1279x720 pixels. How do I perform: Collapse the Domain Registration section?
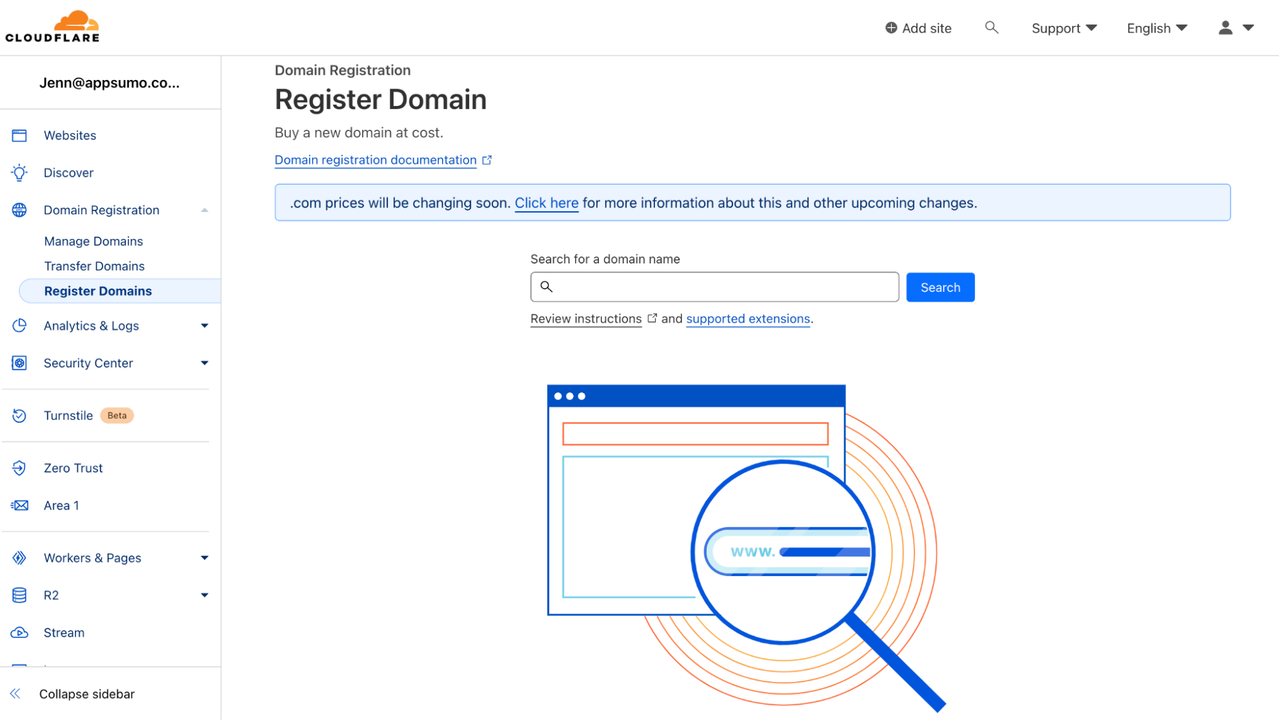point(204,210)
